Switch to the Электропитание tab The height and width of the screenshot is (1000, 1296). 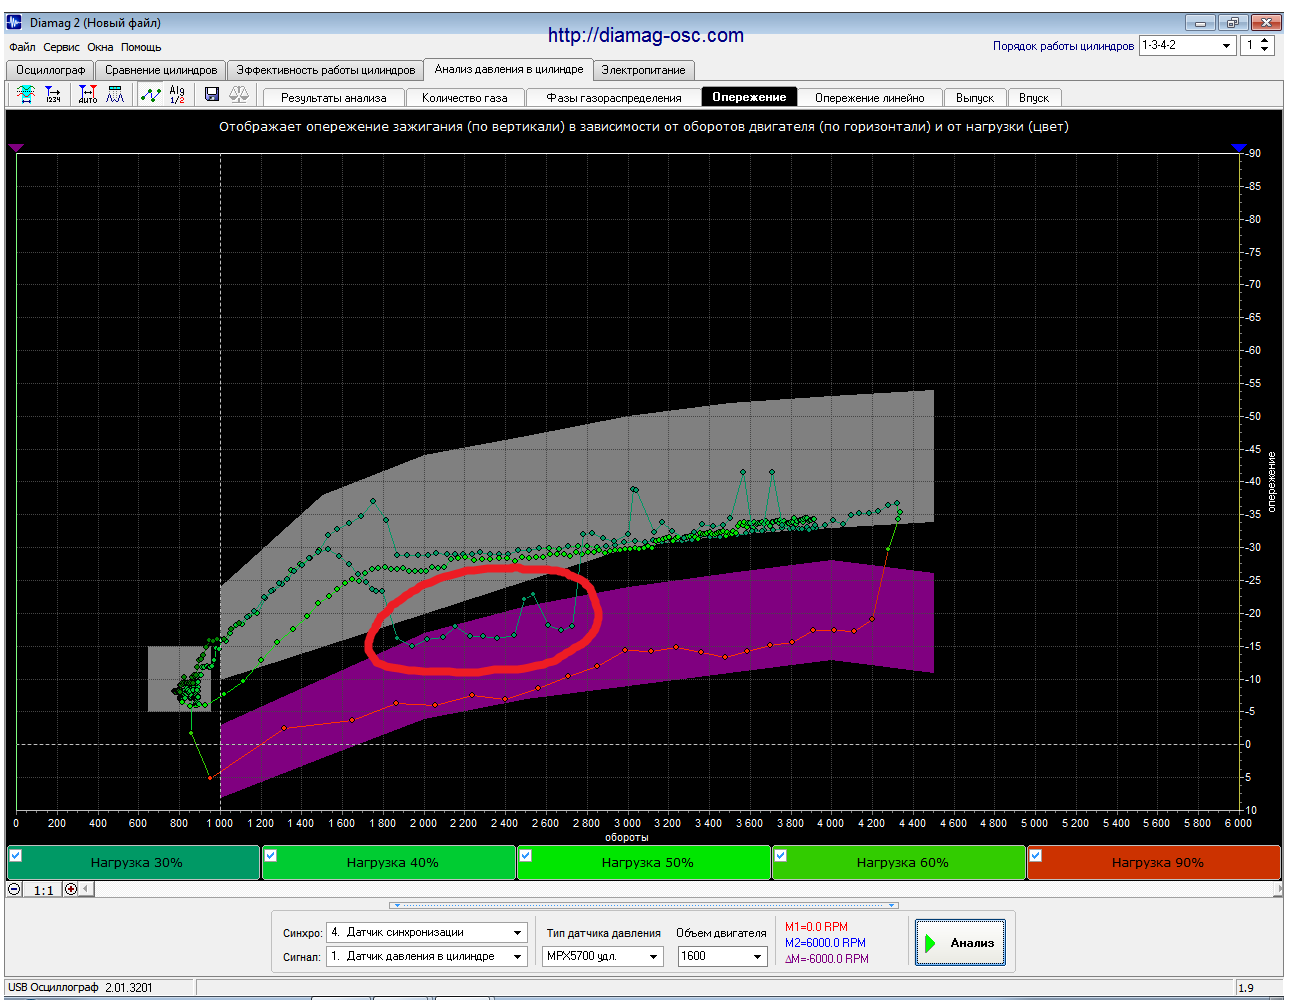tap(643, 70)
